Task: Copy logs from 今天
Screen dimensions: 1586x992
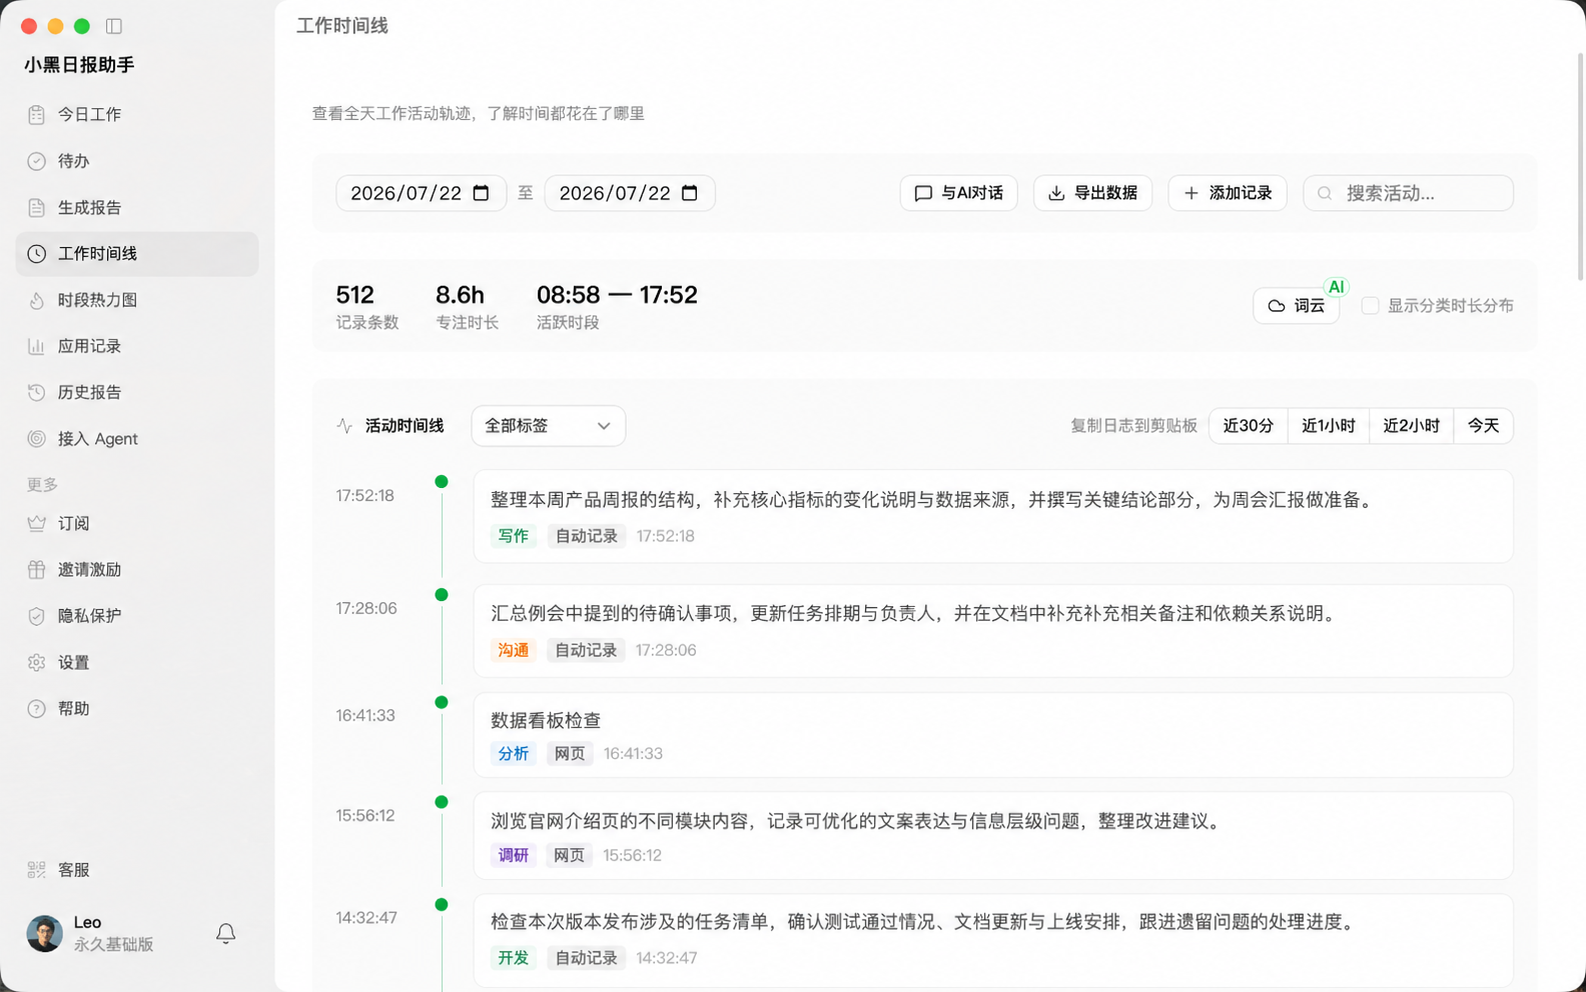Action: point(1483,426)
